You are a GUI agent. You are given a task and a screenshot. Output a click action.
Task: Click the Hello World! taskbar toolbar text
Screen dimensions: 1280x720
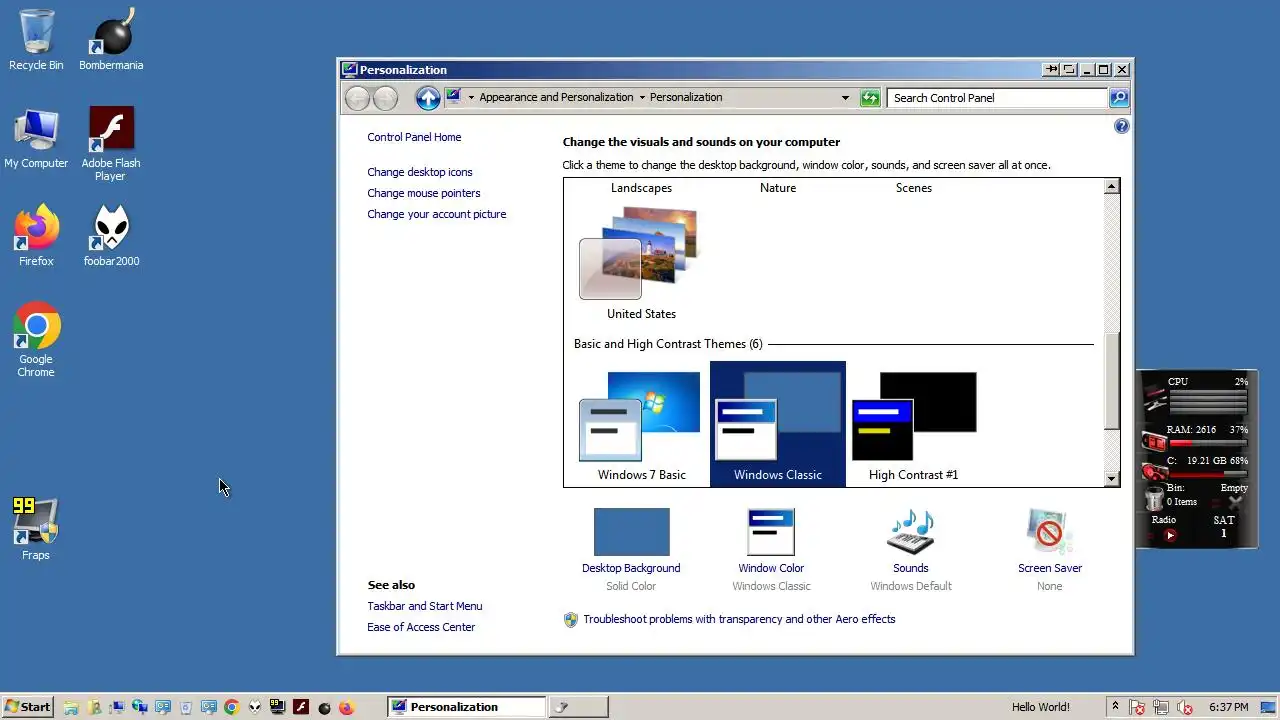tap(1041, 707)
